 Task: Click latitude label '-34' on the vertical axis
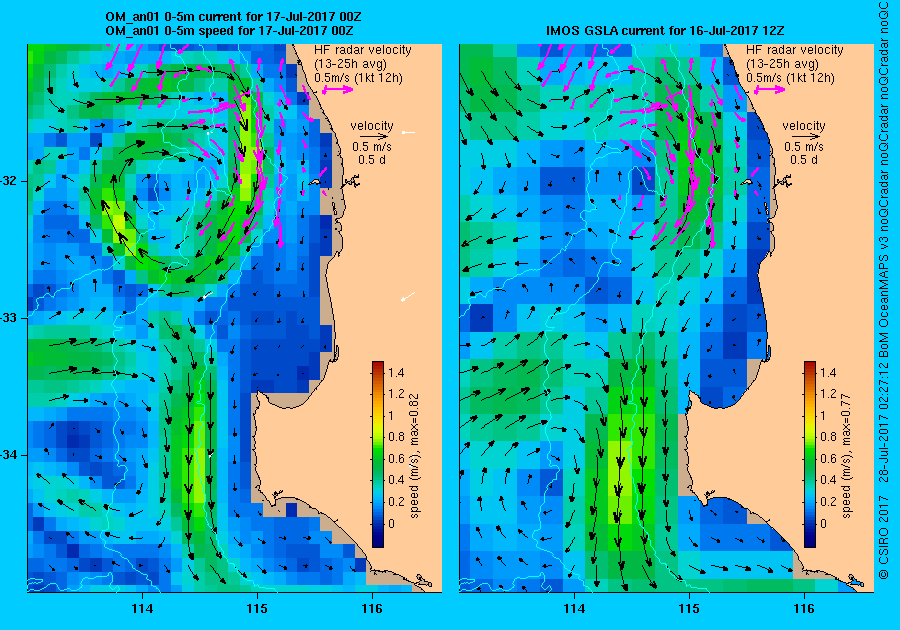tap(10, 455)
